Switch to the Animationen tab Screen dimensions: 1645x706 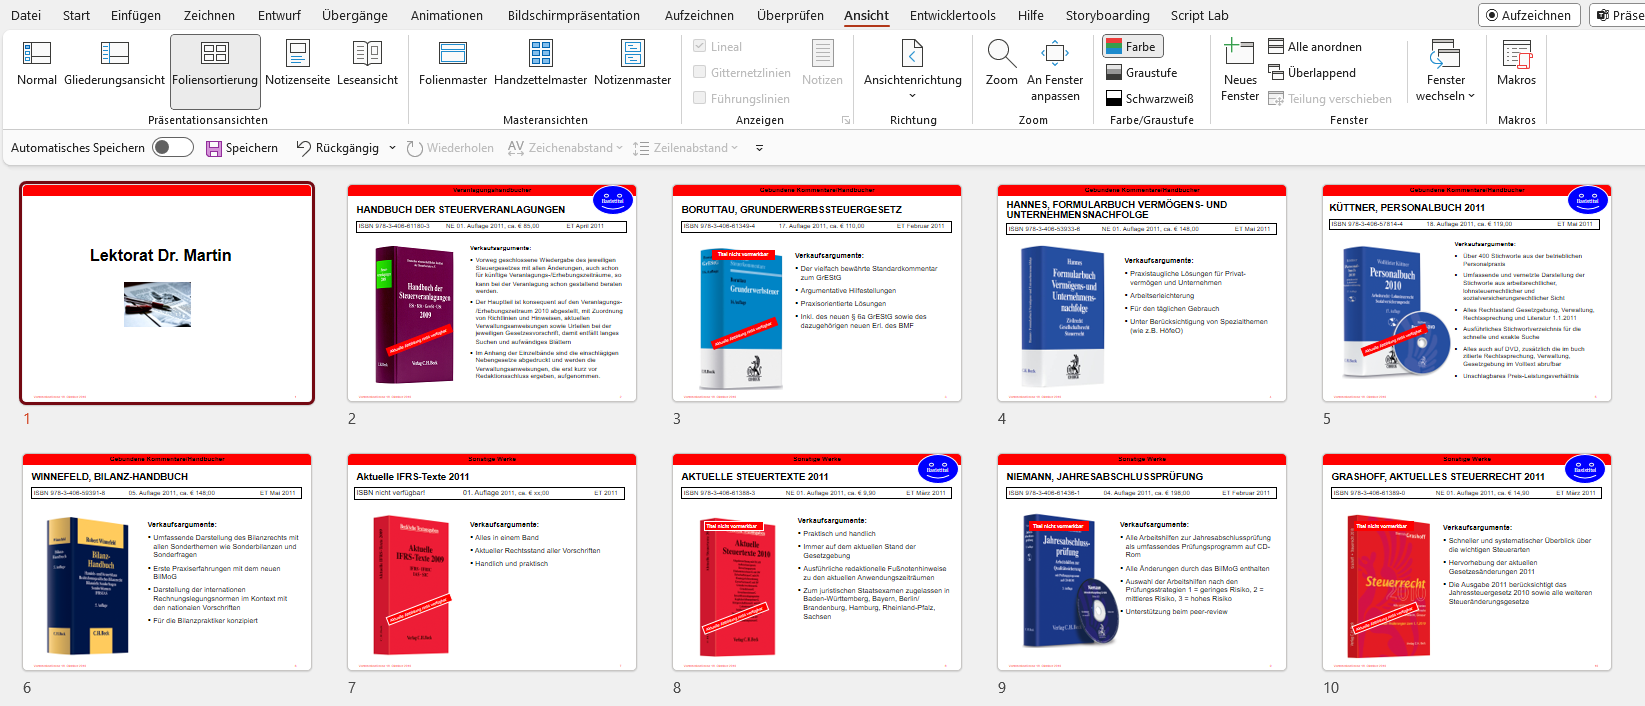tap(446, 15)
